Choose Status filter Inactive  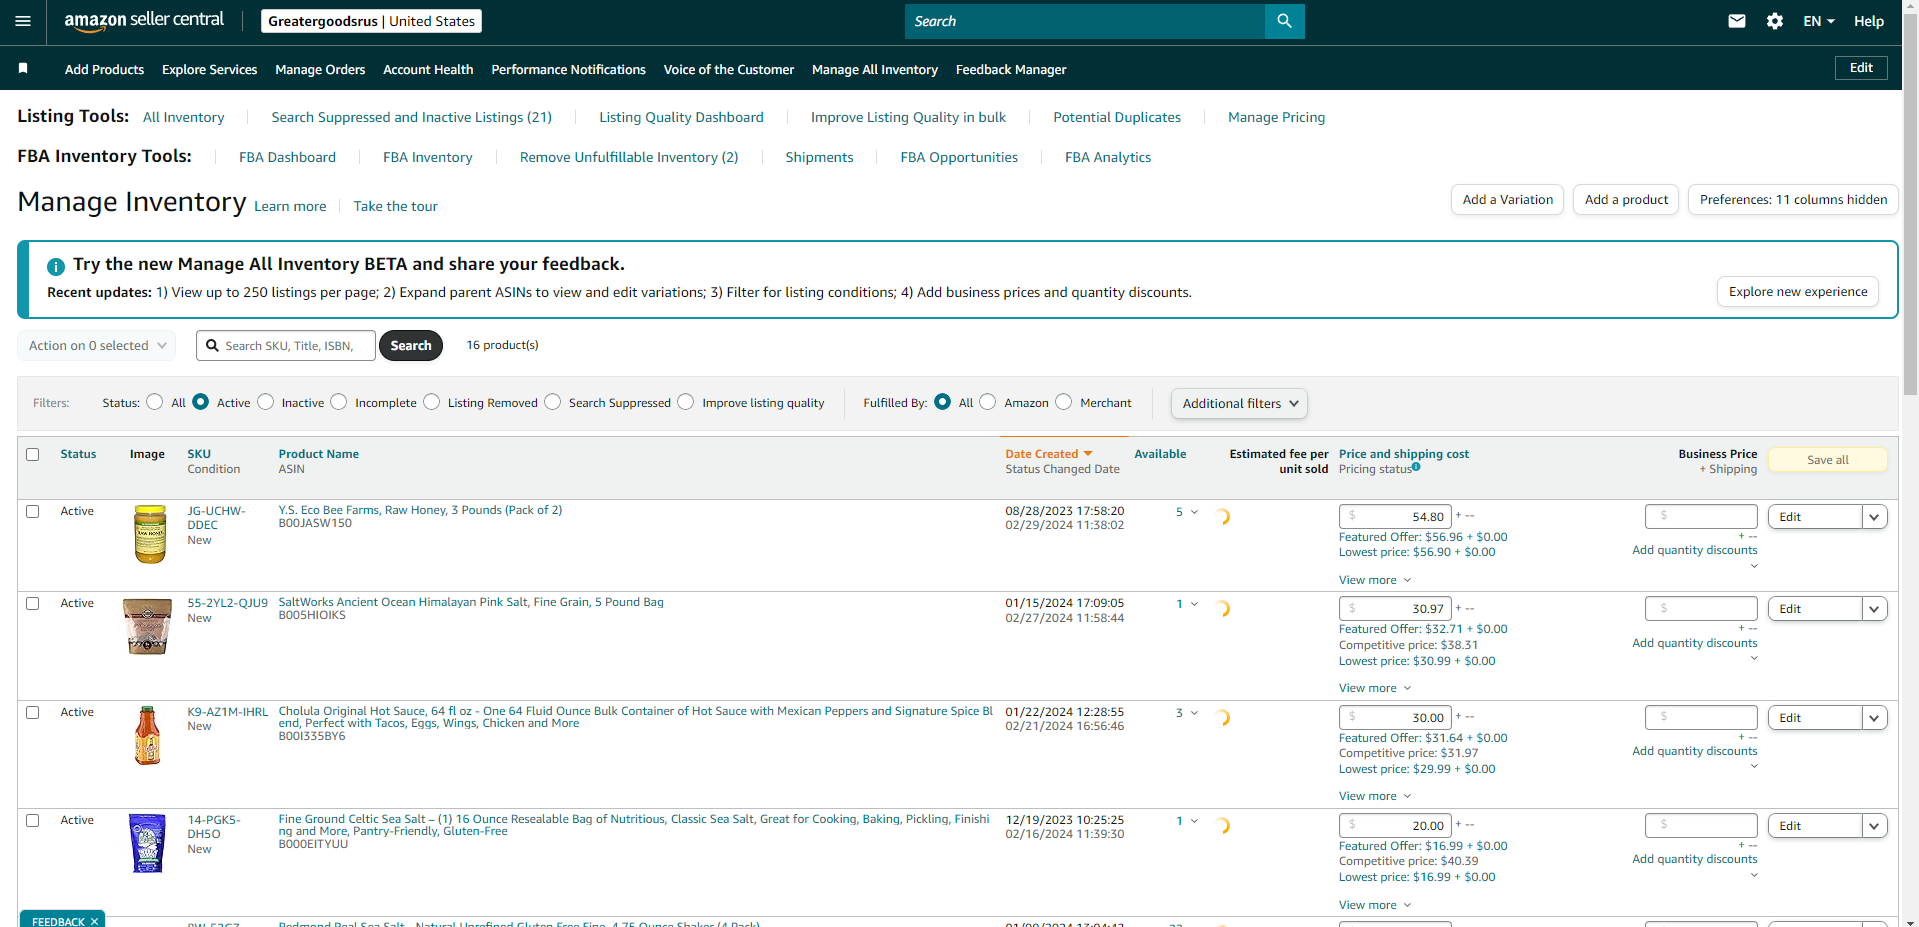click(265, 402)
